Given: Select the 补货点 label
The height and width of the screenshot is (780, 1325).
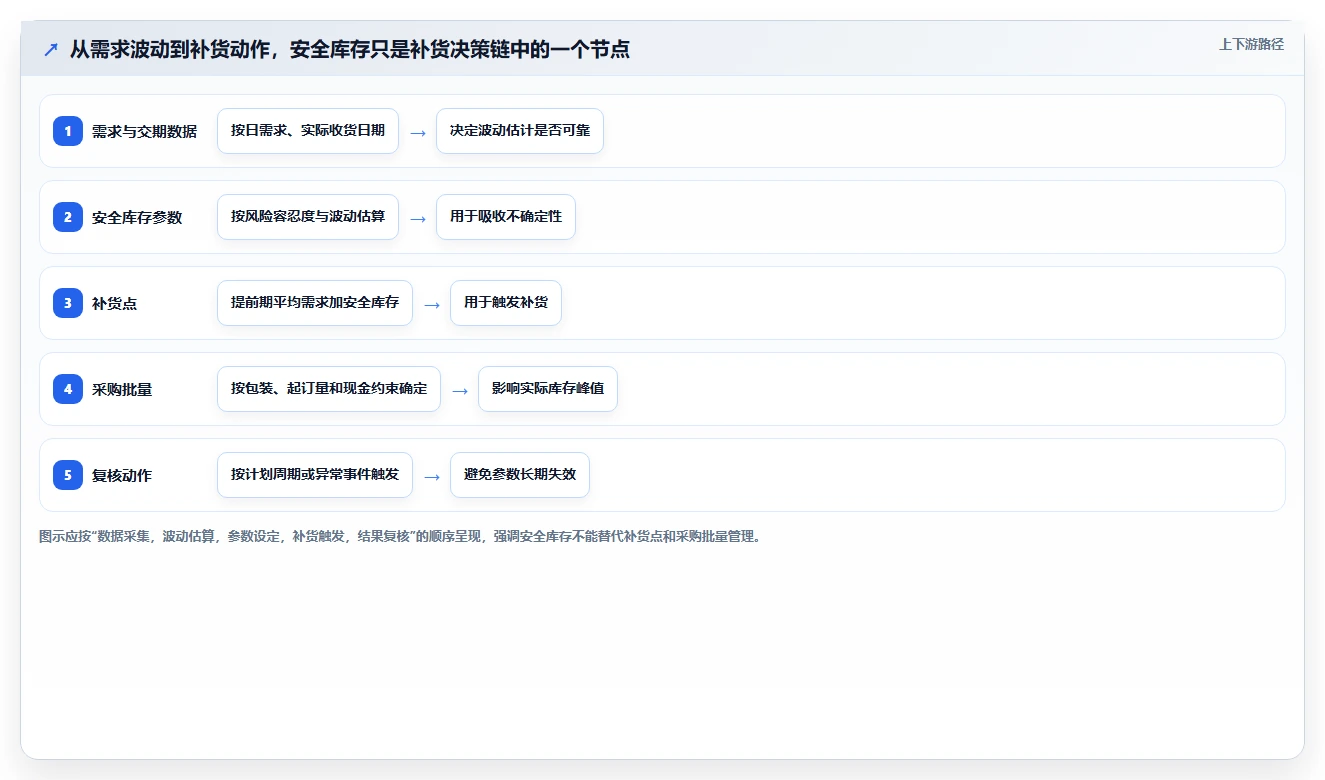Looking at the screenshot, I should pyautogui.click(x=114, y=303).
